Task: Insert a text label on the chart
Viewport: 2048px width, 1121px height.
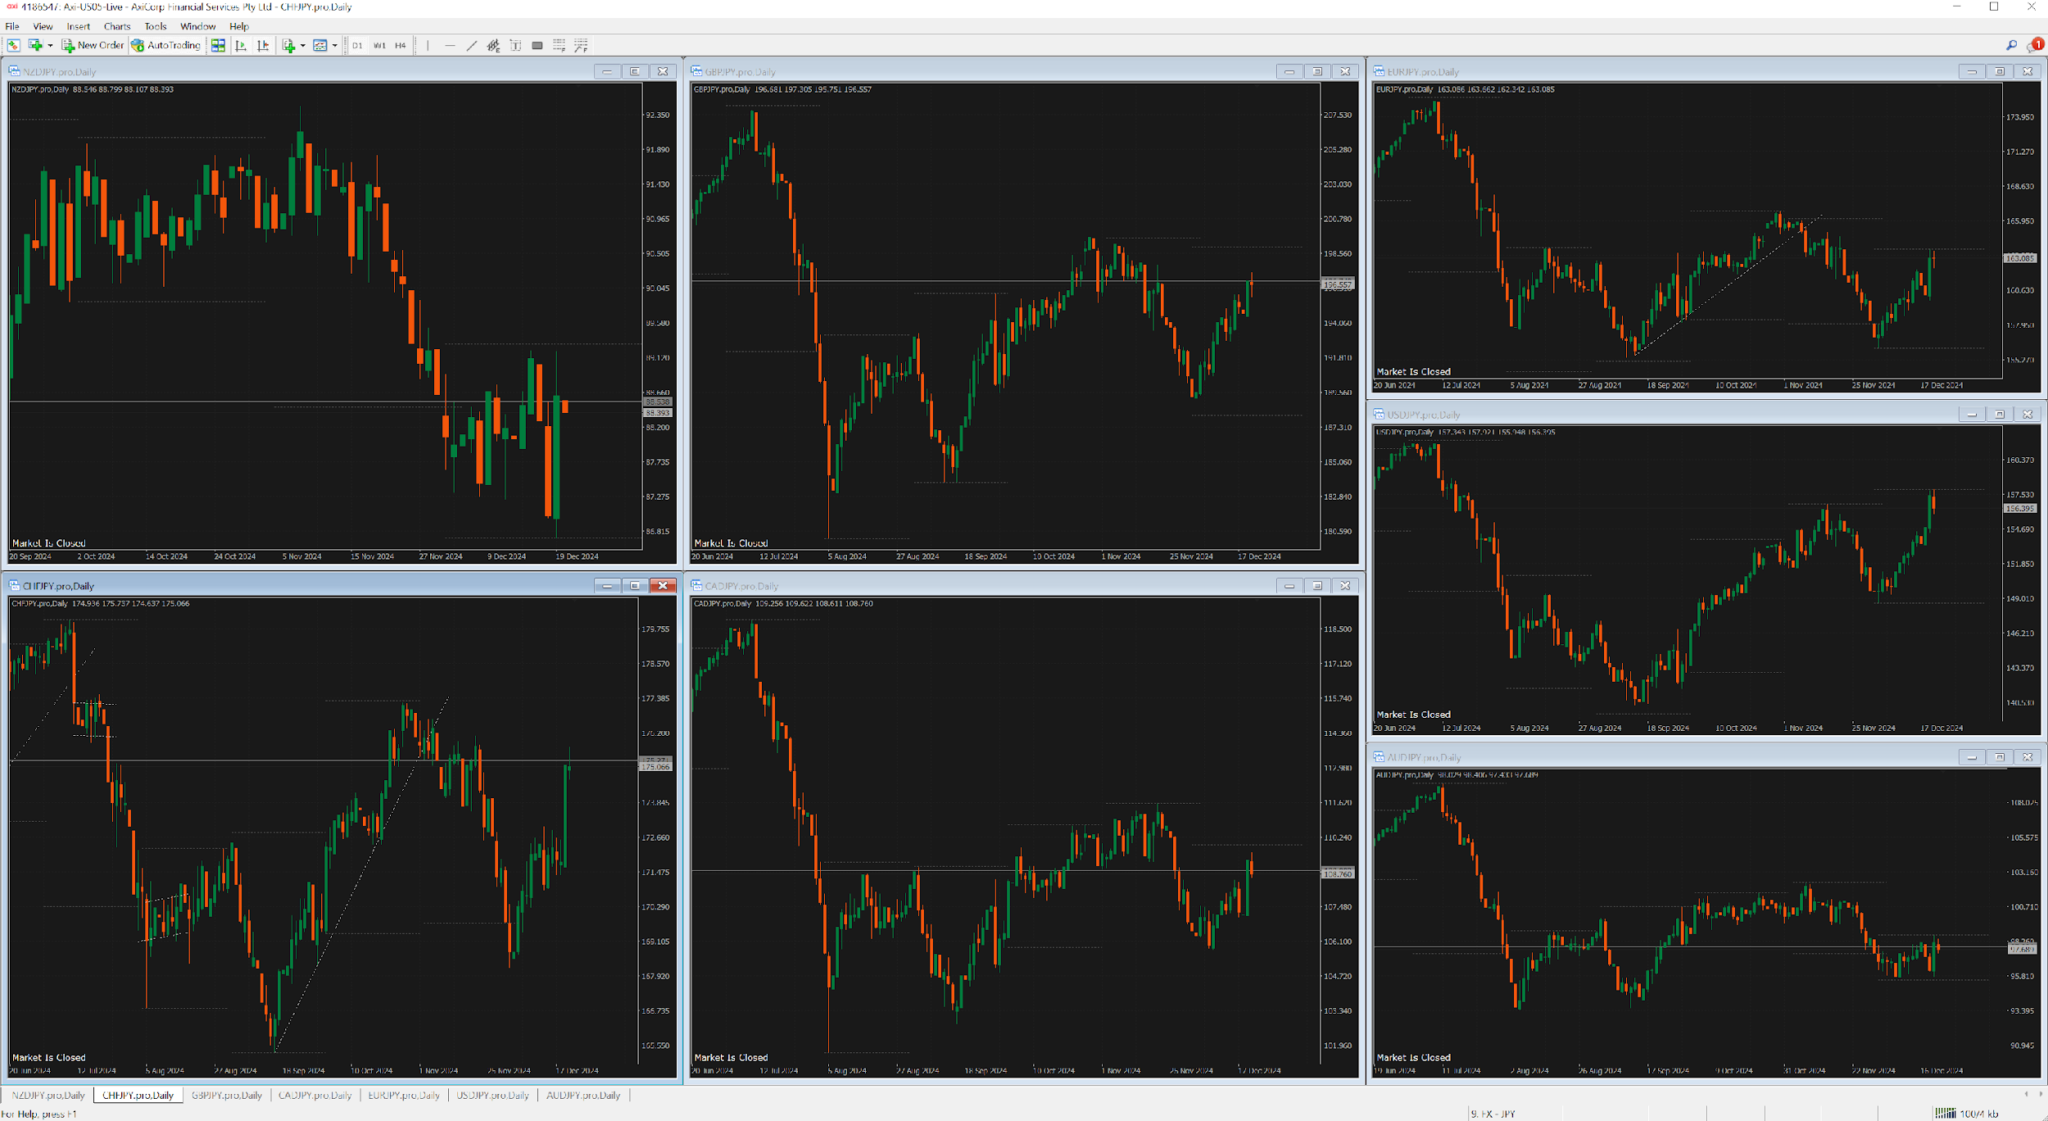Action: tap(515, 45)
